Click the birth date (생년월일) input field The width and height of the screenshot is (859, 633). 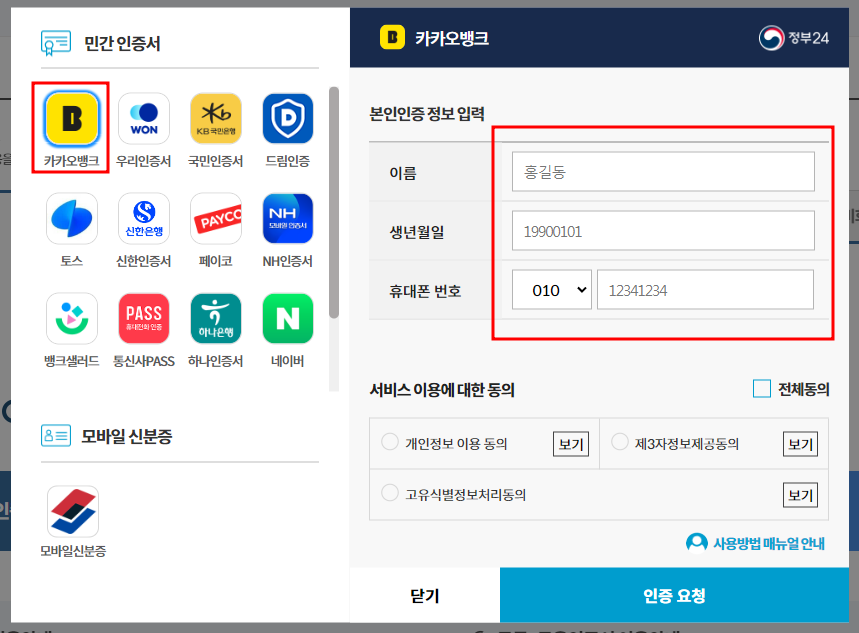click(x=663, y=231)
